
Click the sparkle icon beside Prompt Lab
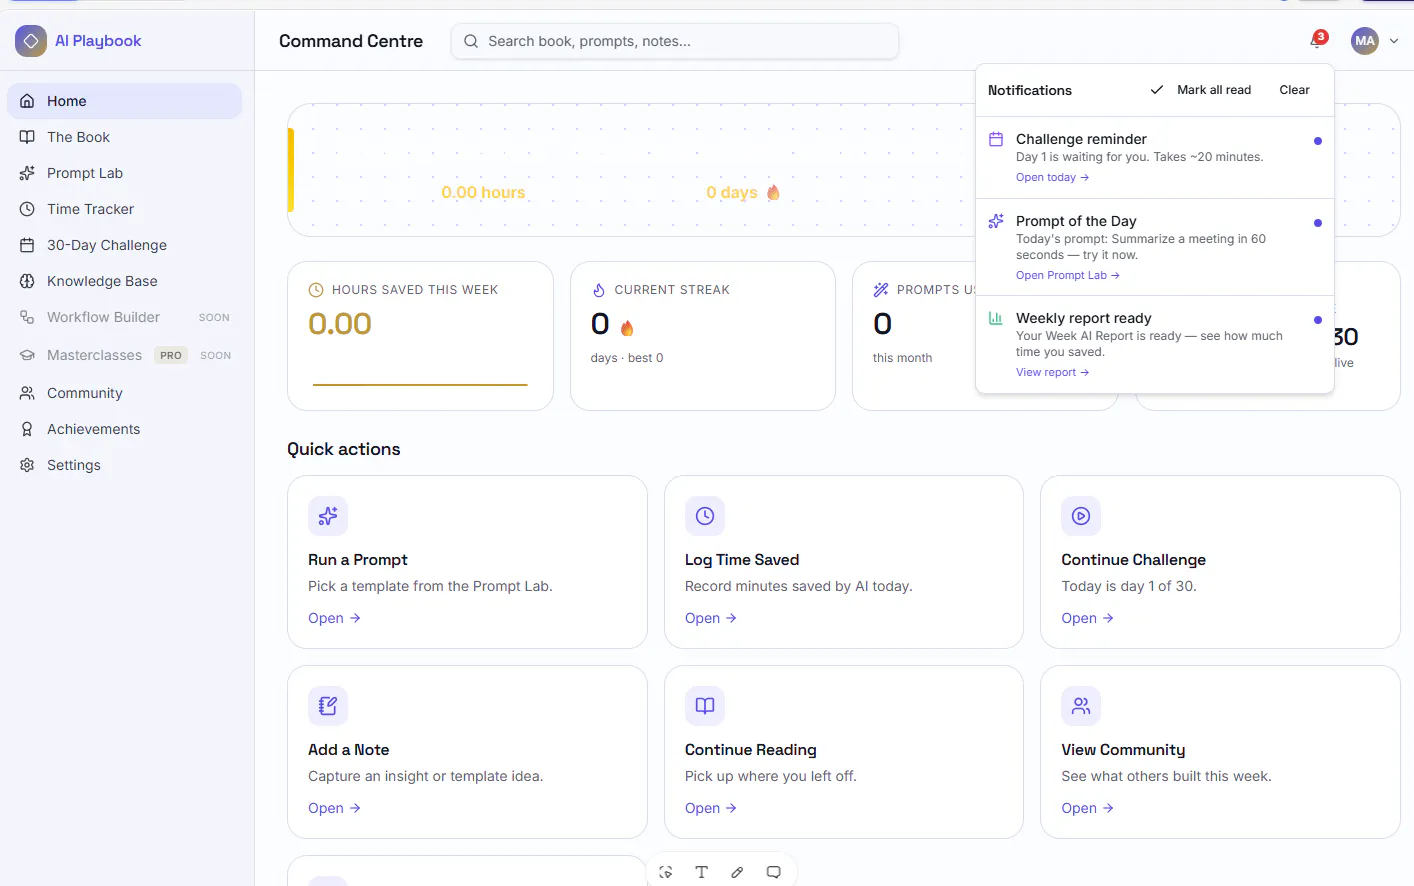click(27, 173)
